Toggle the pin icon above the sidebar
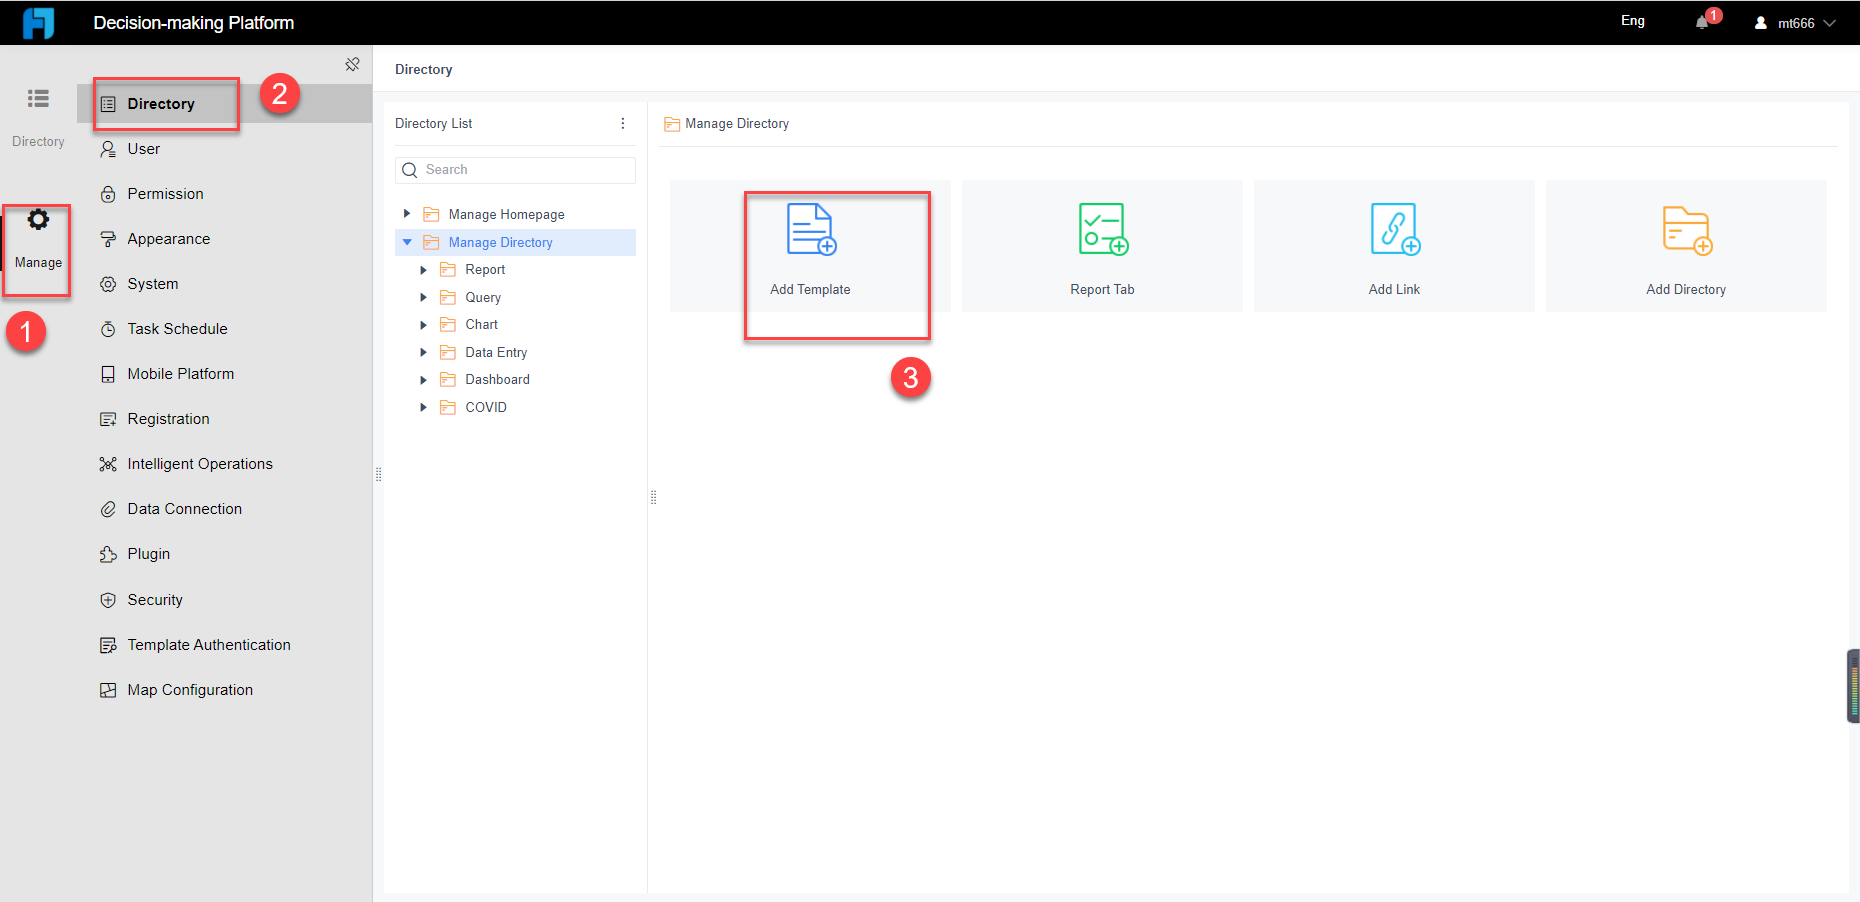This screenshot has width=1860, height=902. pos(352,63)
